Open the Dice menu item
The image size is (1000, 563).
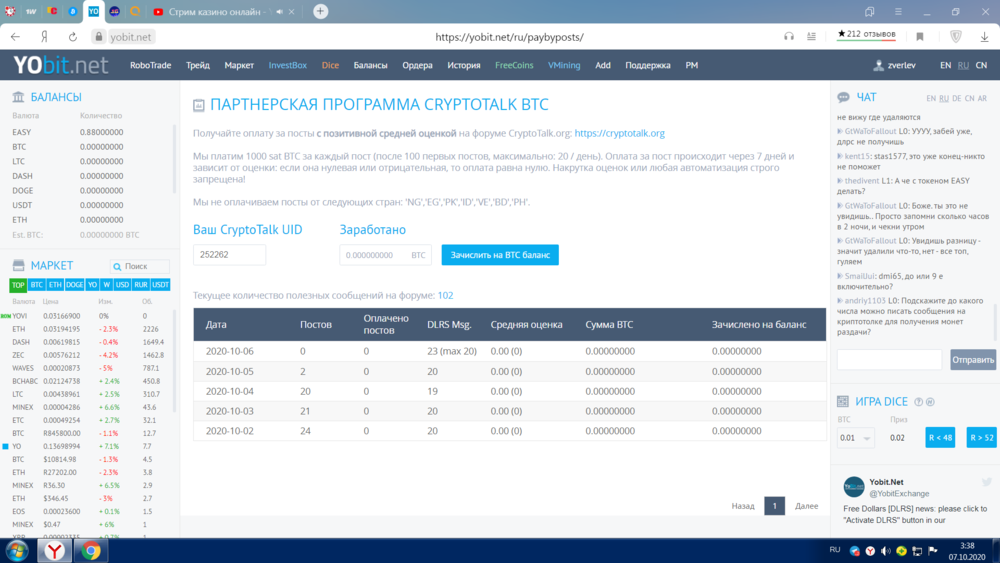[x=330, y=65]
